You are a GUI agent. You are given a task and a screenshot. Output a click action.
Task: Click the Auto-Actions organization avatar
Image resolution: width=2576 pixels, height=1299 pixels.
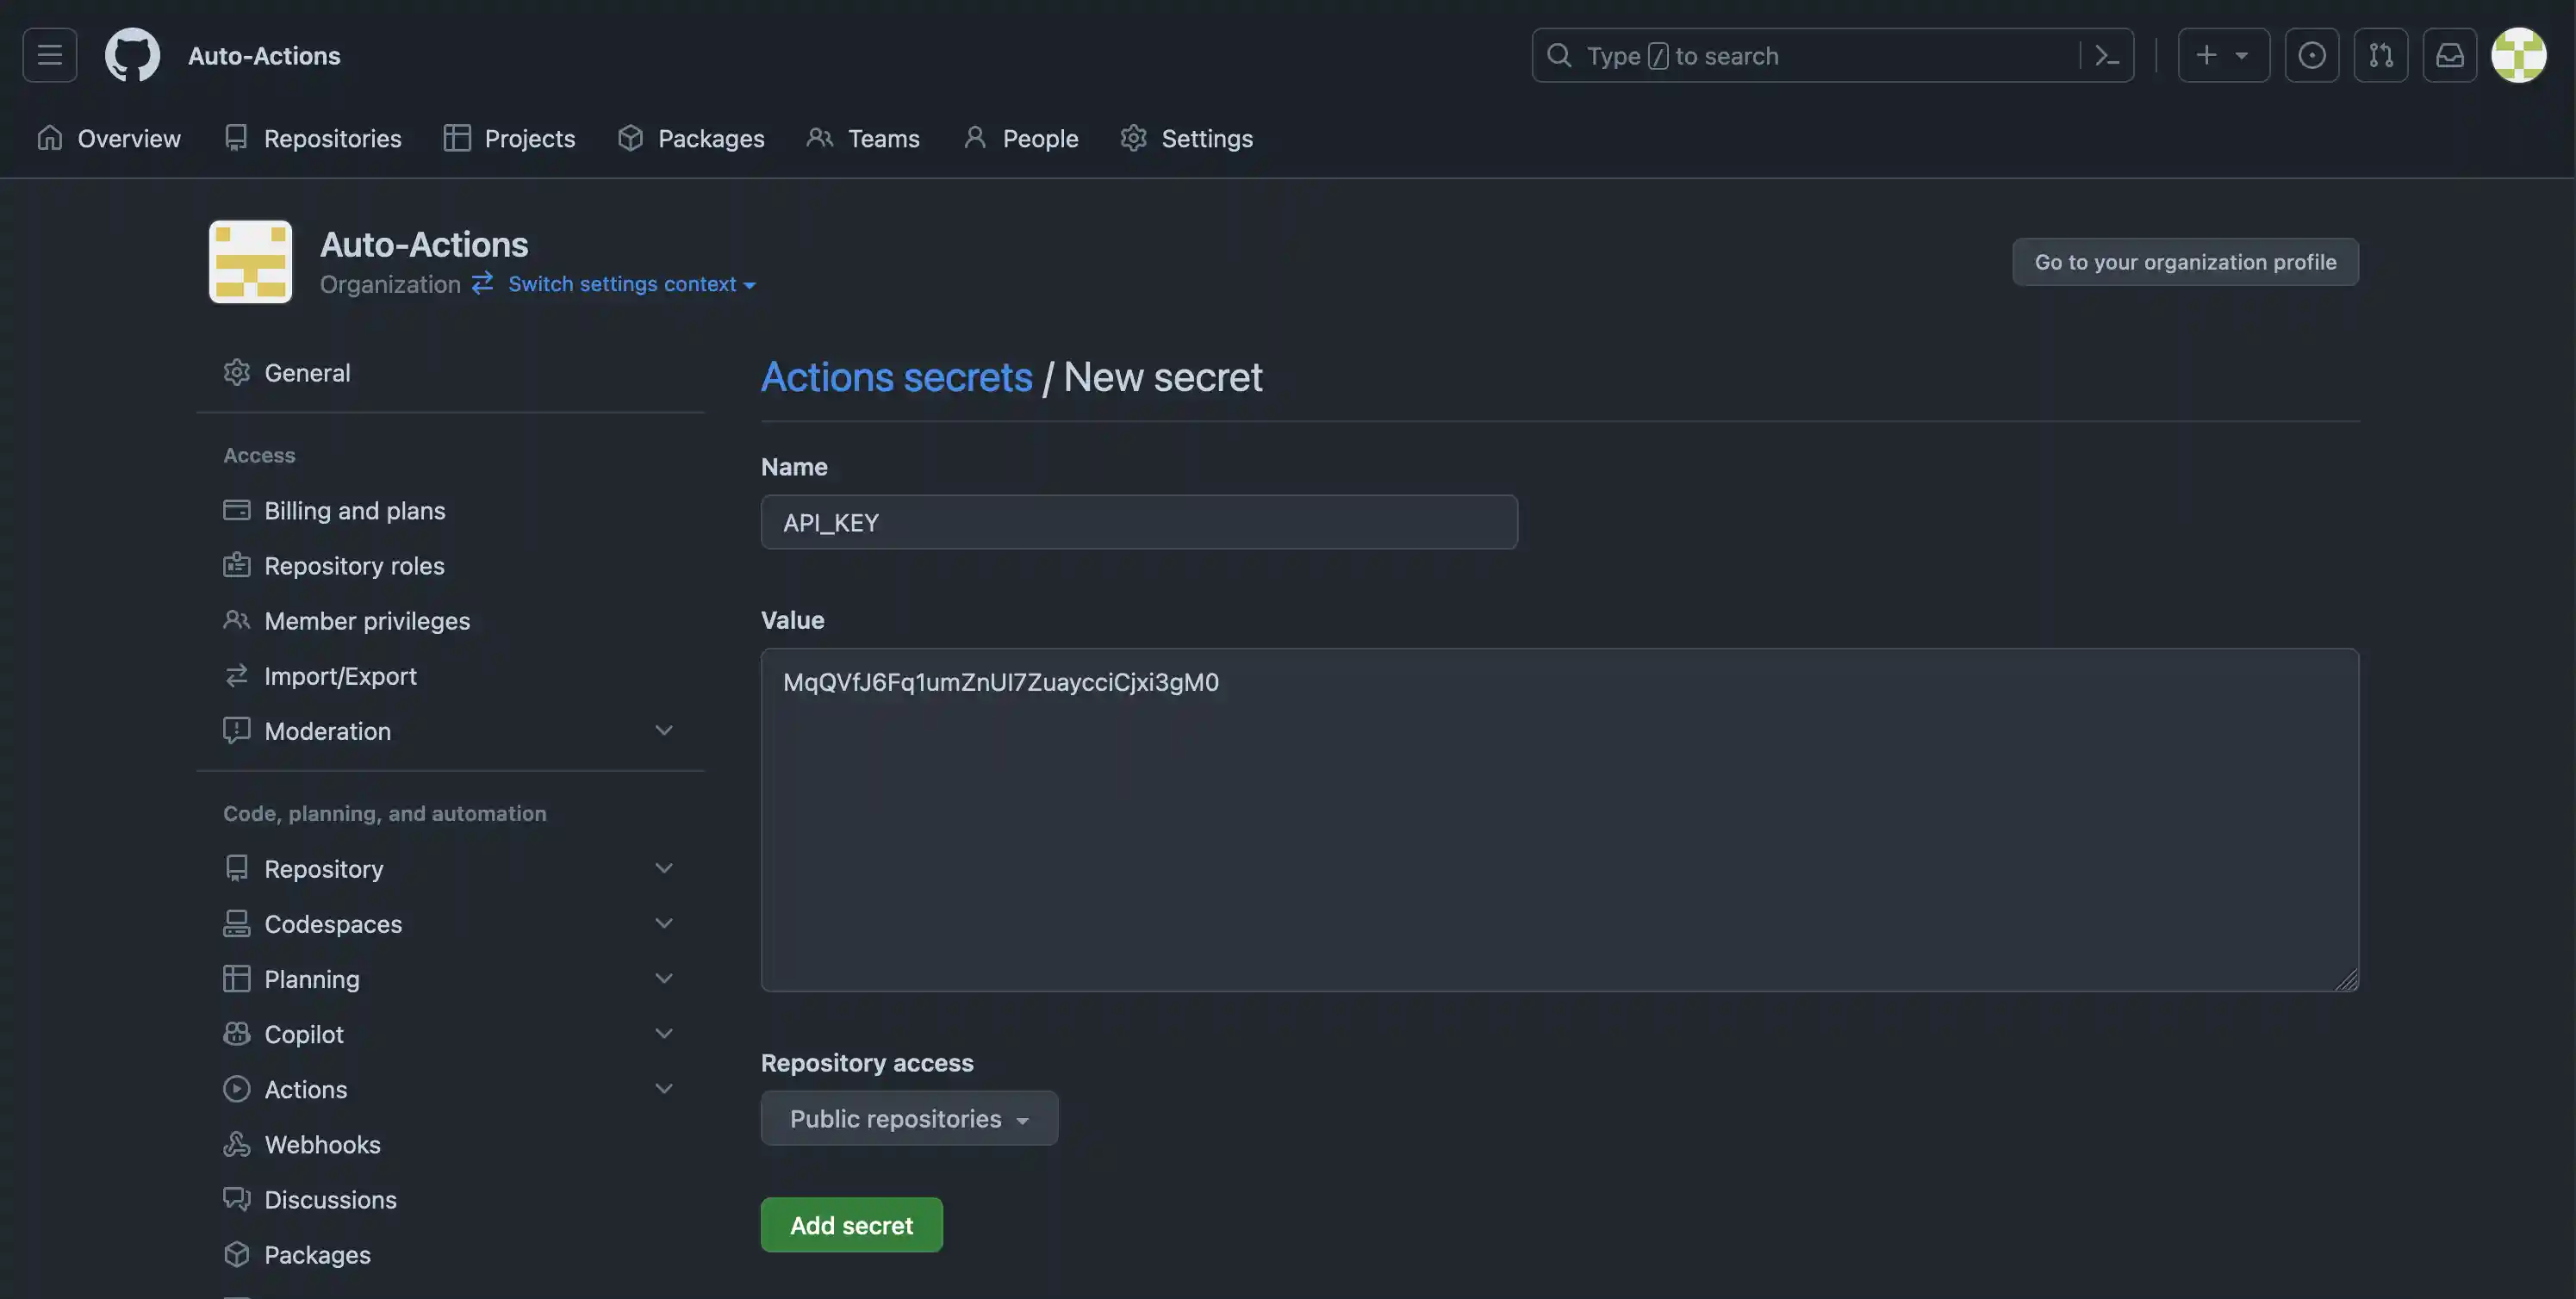[x=250, y=262]
